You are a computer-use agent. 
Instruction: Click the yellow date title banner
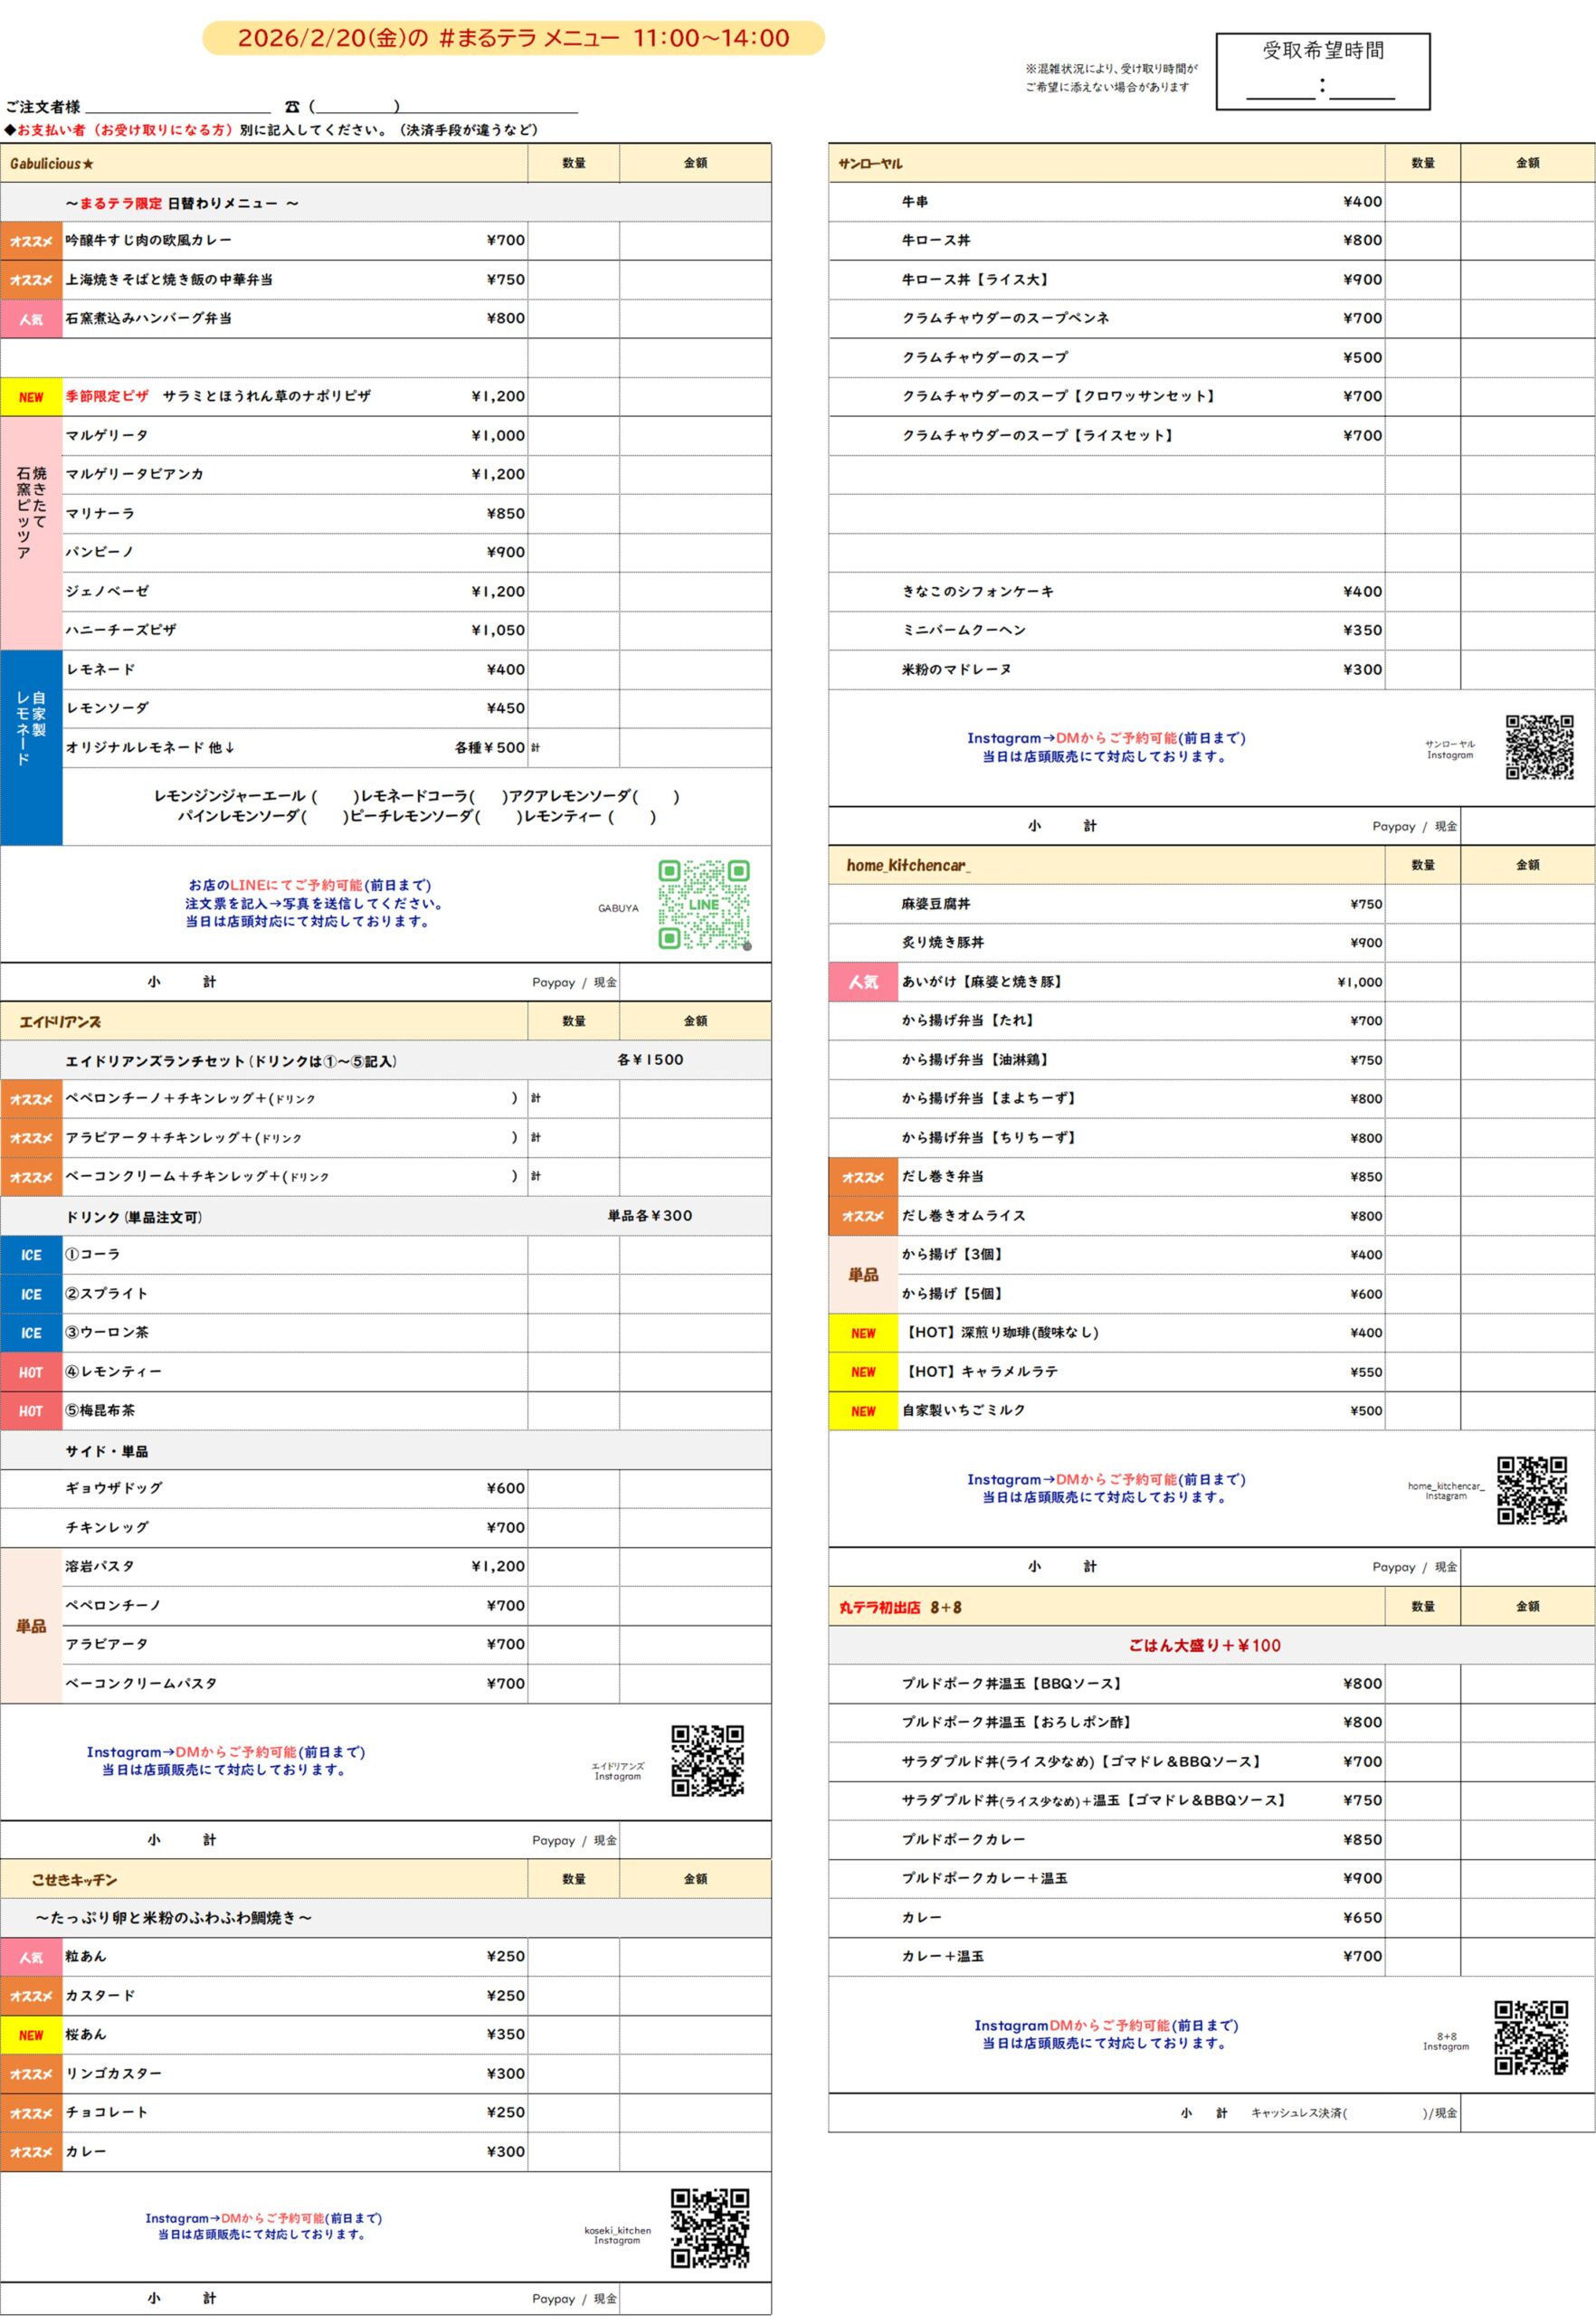tap(513, 38)
